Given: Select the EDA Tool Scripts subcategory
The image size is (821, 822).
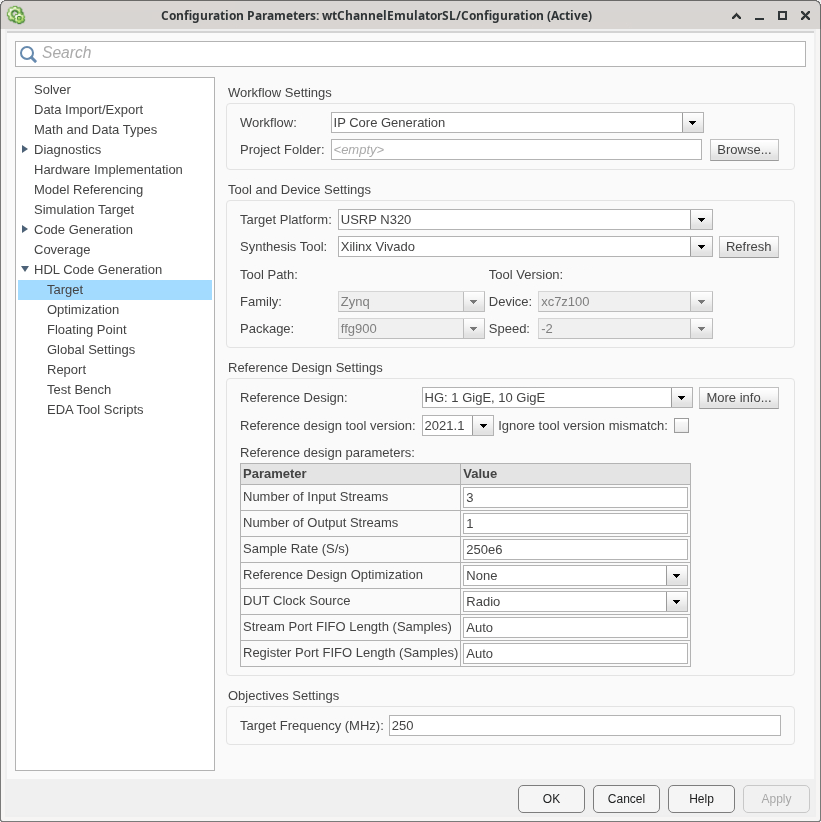Looking at the screenshot, I should [95, 409].
